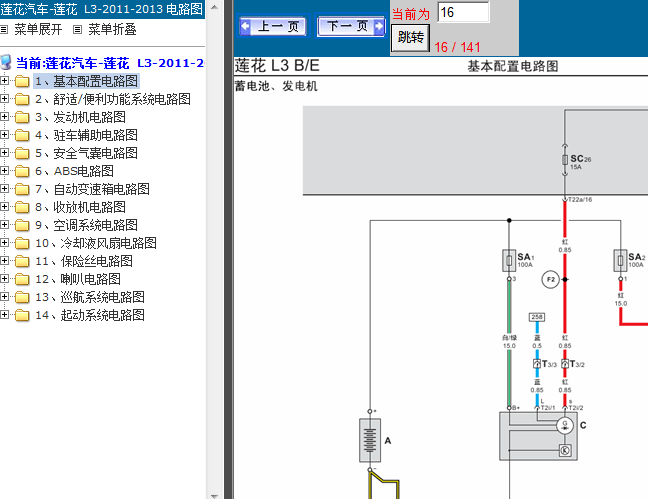The image size is (648, 499).
Task: Expand the 8、收放机电路图 node
Action: pos(4,206)
